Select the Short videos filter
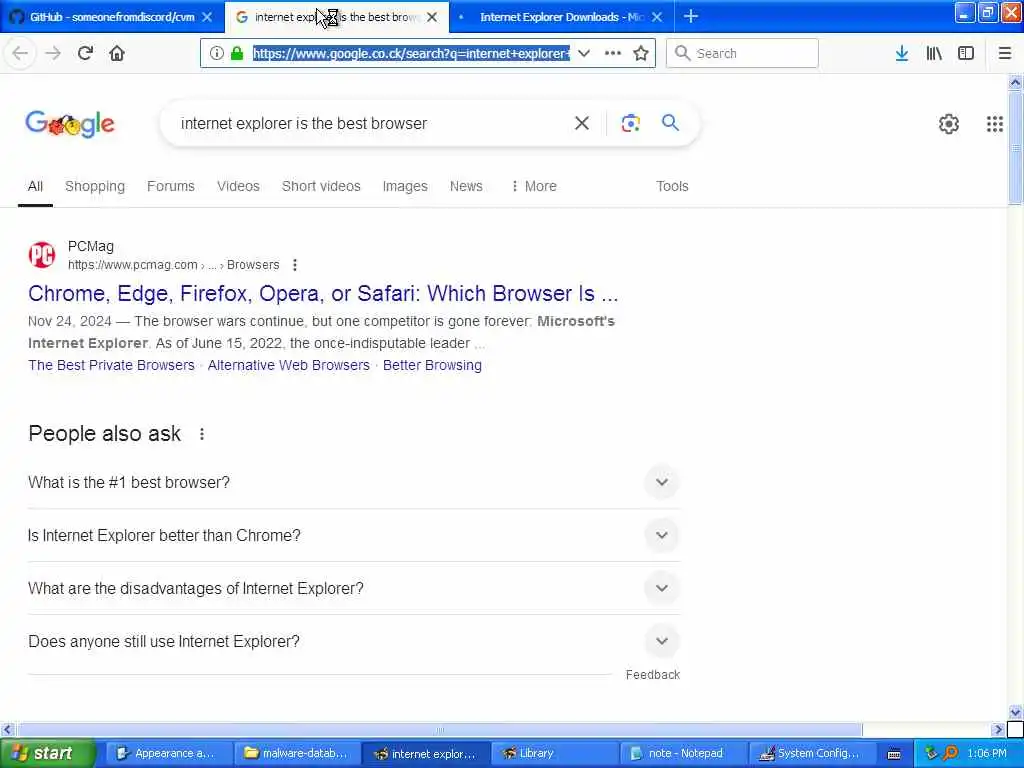The image size is (1024, 768). 321,186
